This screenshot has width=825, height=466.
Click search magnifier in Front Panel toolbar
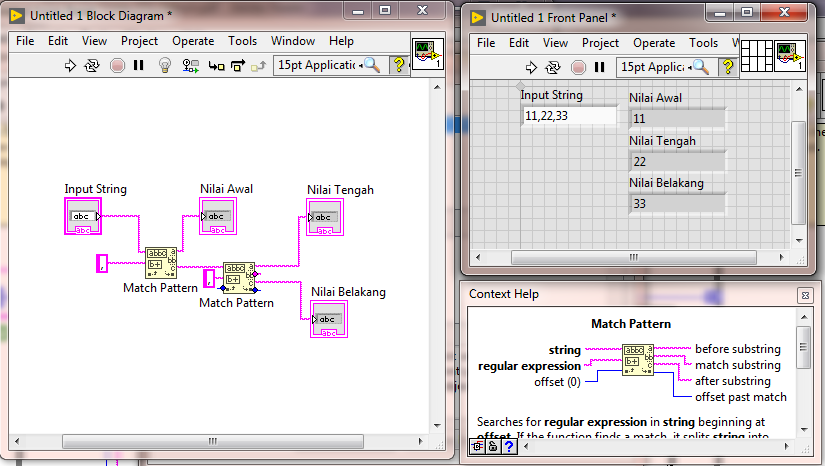coord(701,67)
